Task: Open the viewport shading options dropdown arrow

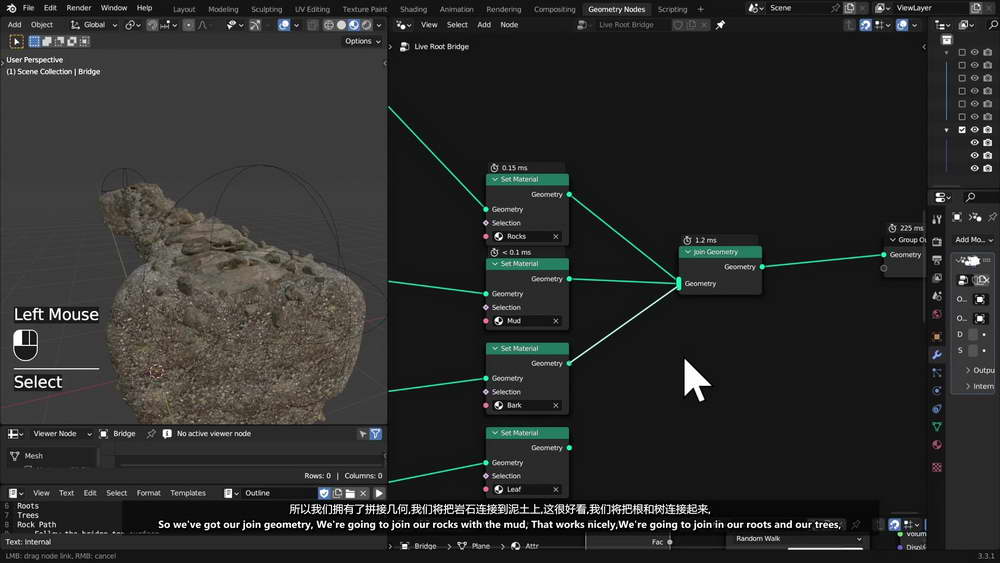Action: (x=379, y=25)
